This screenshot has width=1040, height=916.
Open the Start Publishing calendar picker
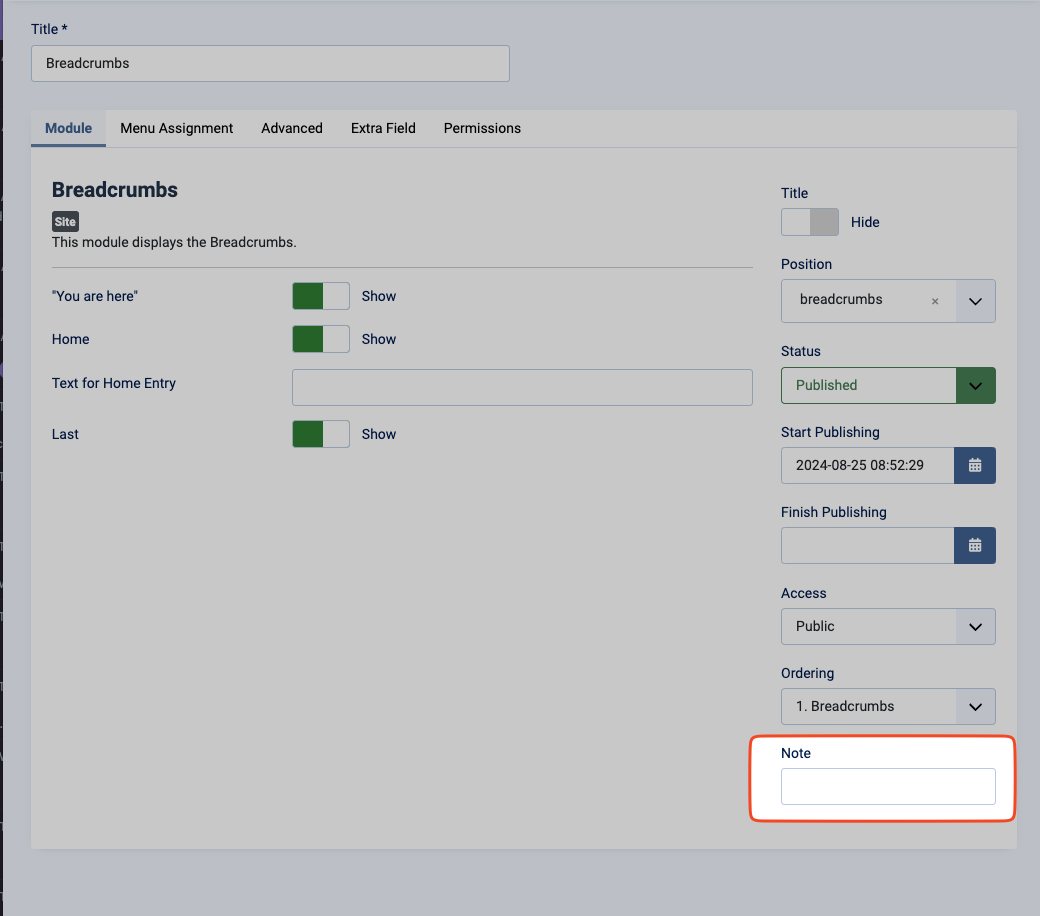(975, 466)
